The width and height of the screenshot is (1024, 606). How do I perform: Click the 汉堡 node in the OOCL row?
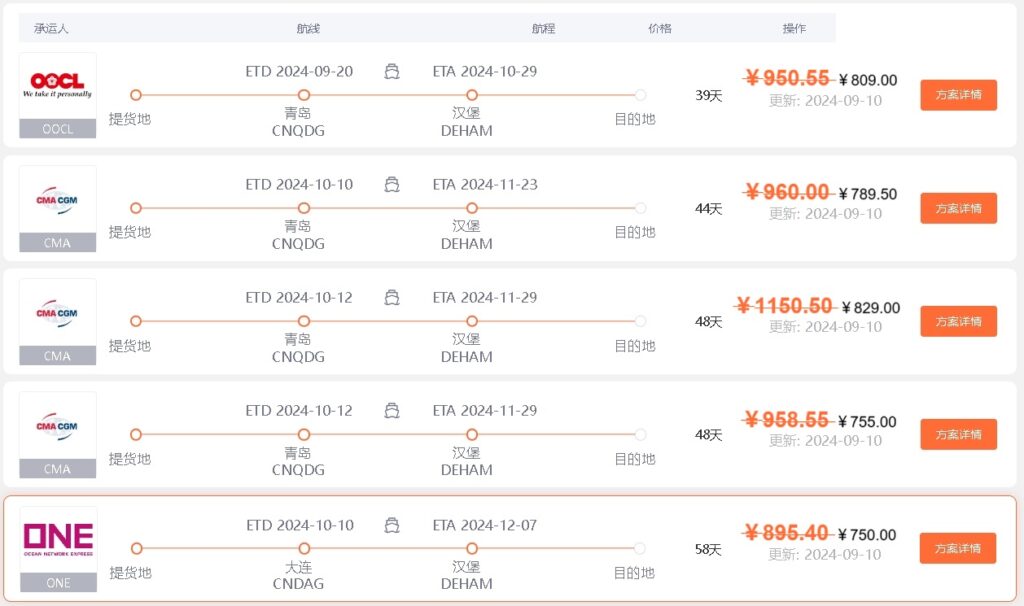(472, 95)
